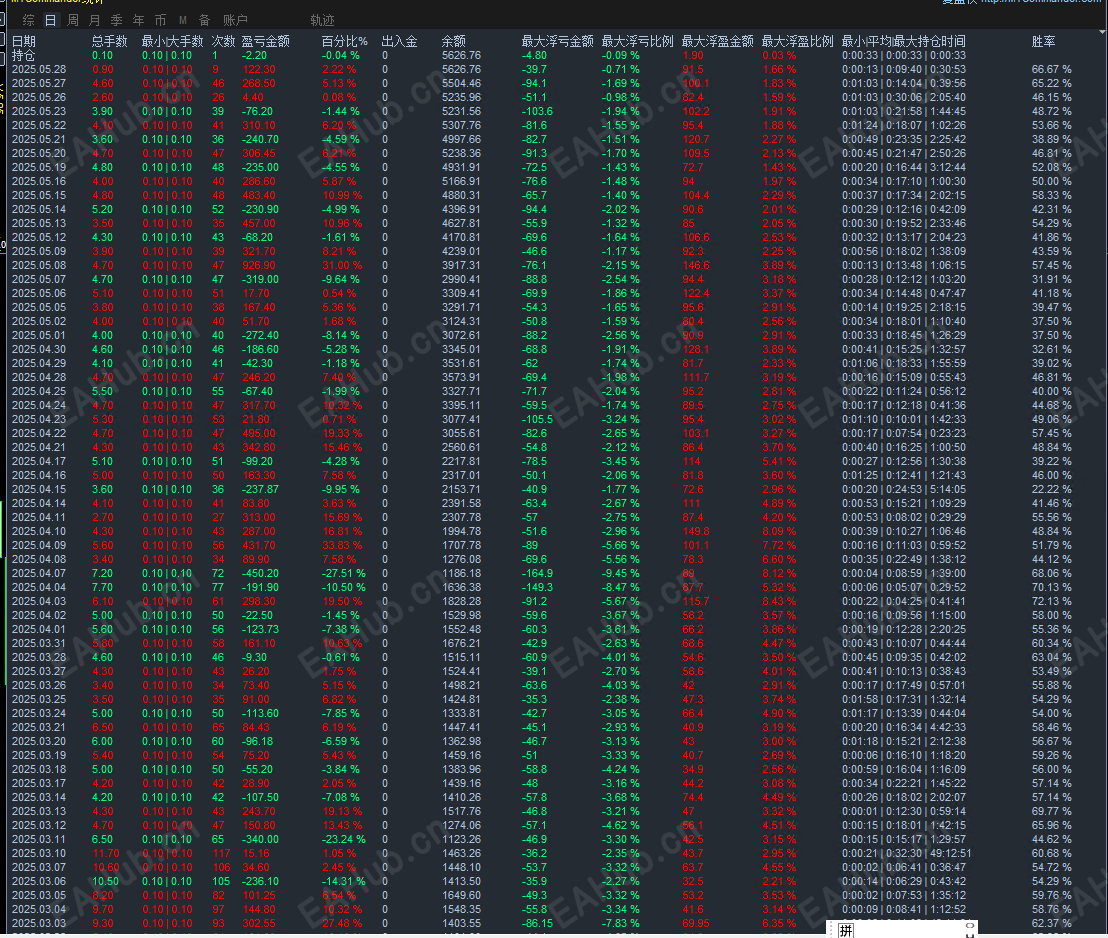The height and width of the screenshot is (938, 1108).
Task: Click the 926.90 profit amount cell
Action: click(259, 265)
